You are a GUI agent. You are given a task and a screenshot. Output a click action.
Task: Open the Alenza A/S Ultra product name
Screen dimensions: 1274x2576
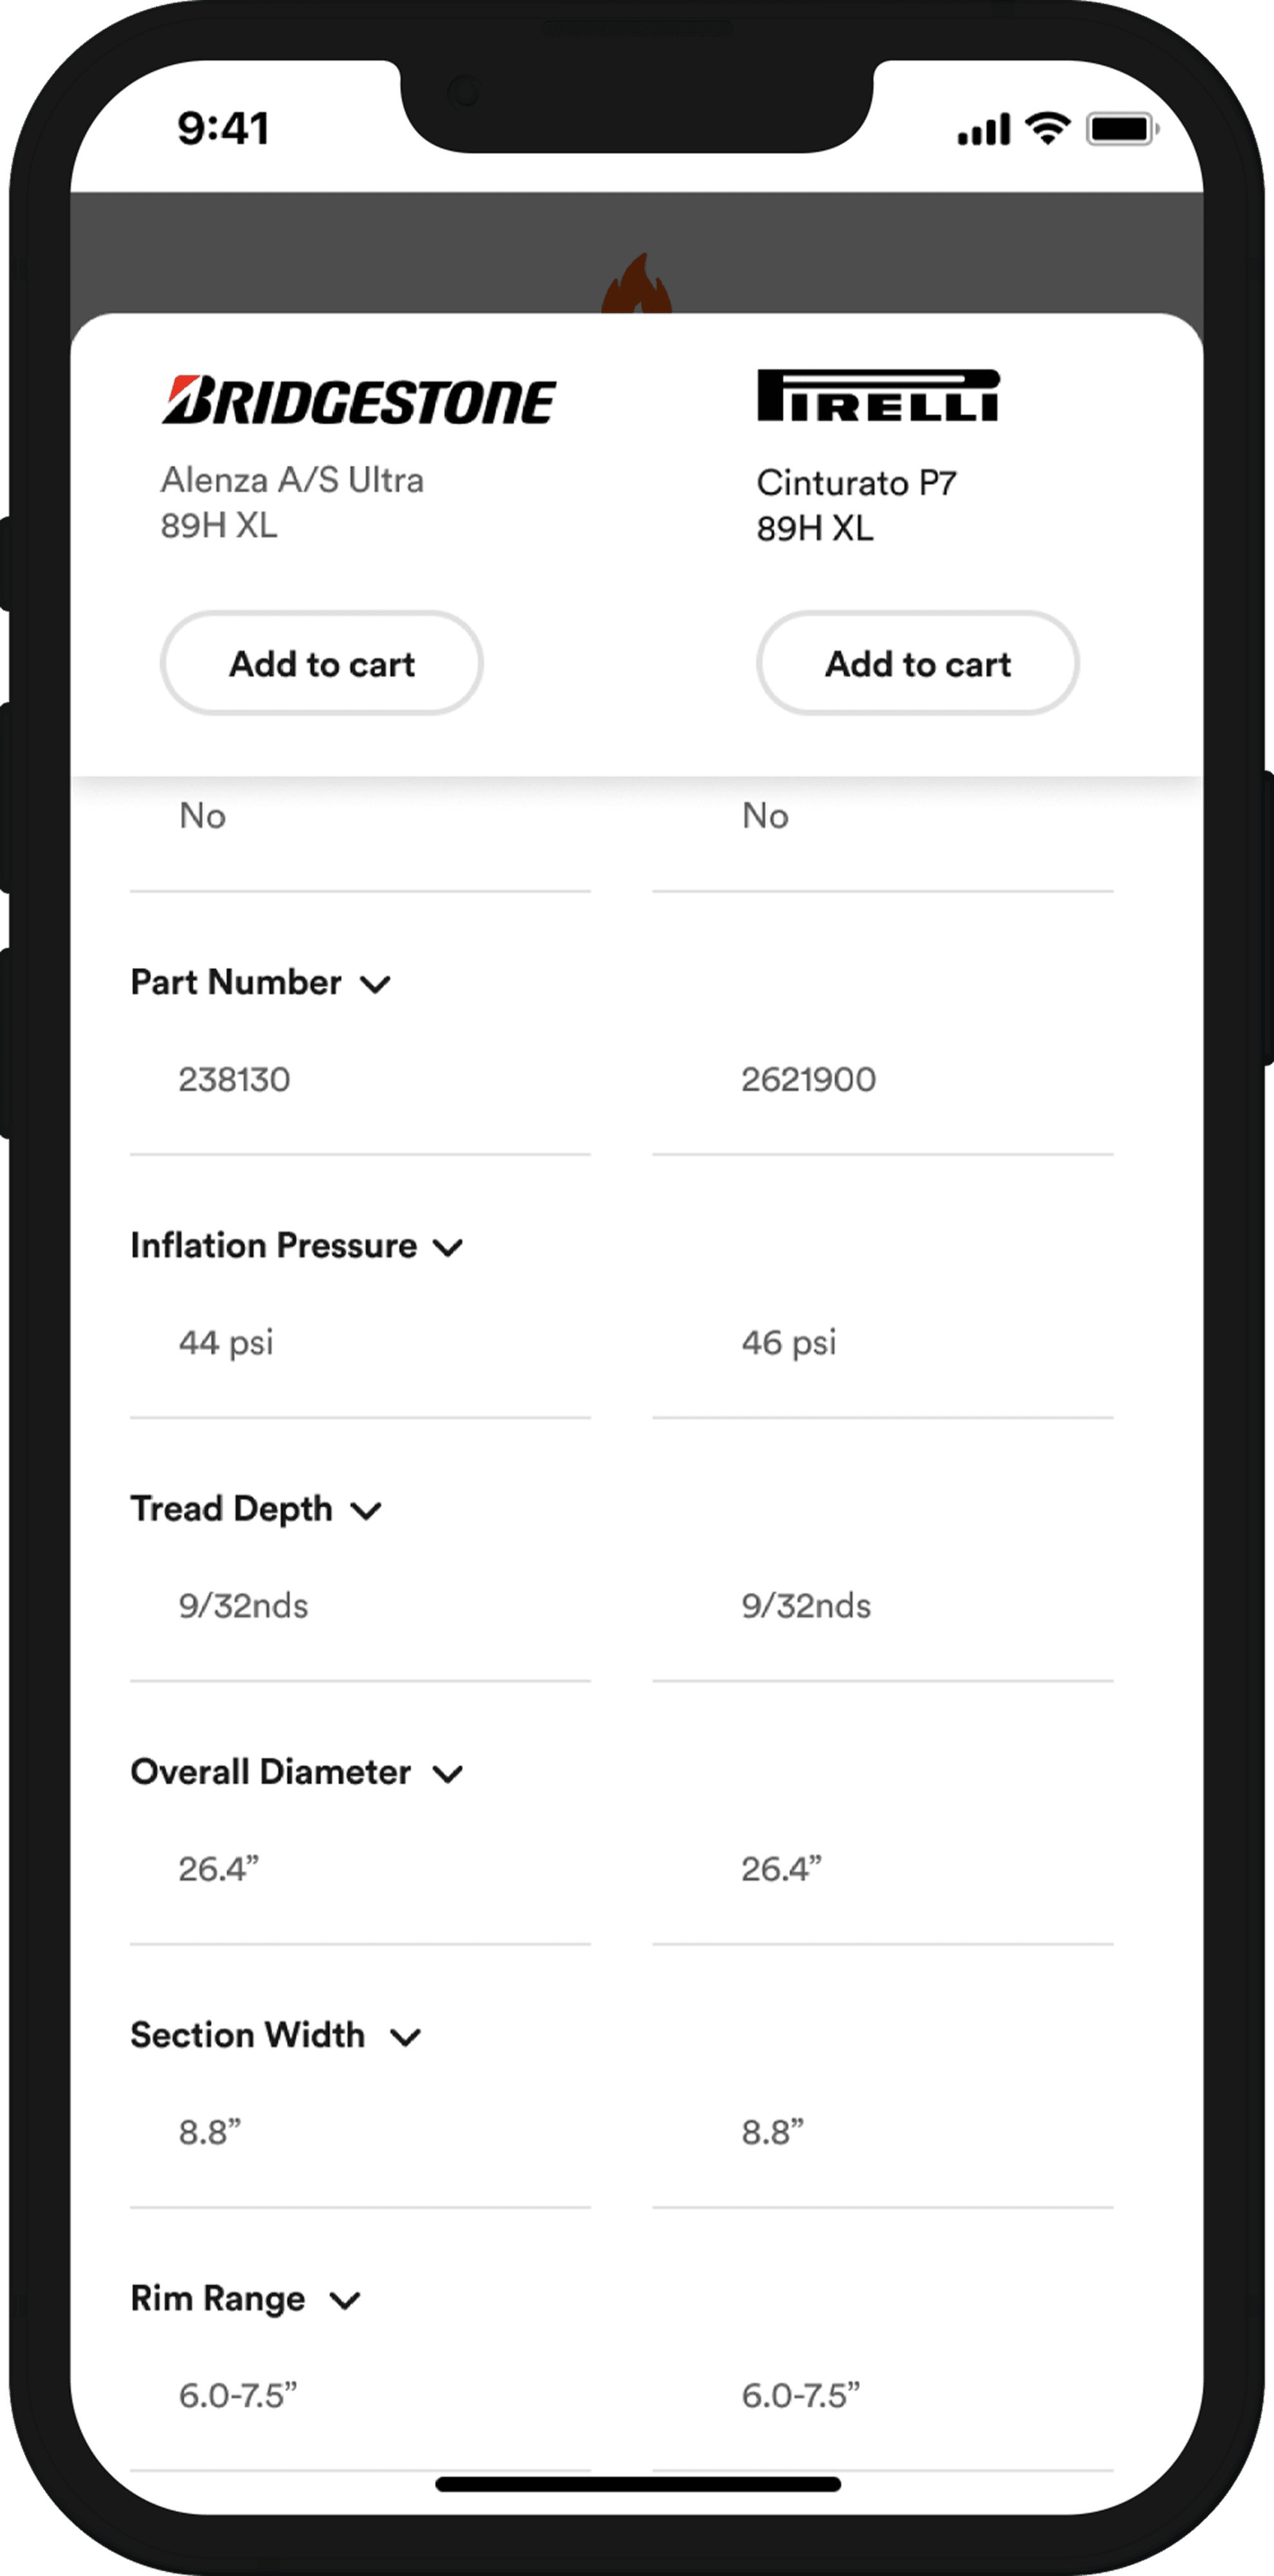pyautogui.click(x=292, y=480)
